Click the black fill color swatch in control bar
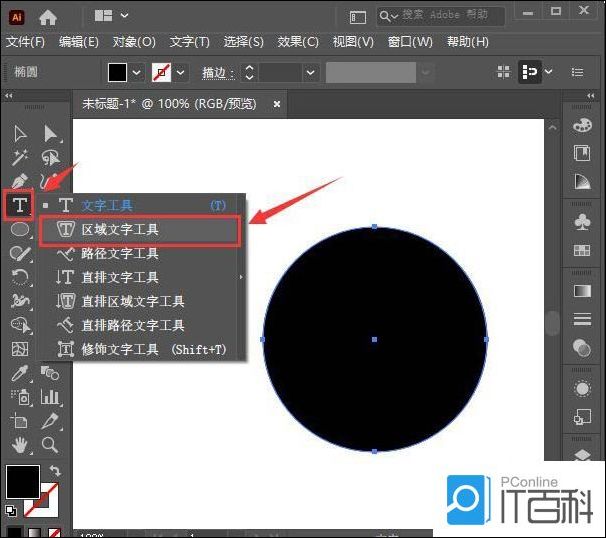This screenshot has height=538, width=606. [117, 72]
